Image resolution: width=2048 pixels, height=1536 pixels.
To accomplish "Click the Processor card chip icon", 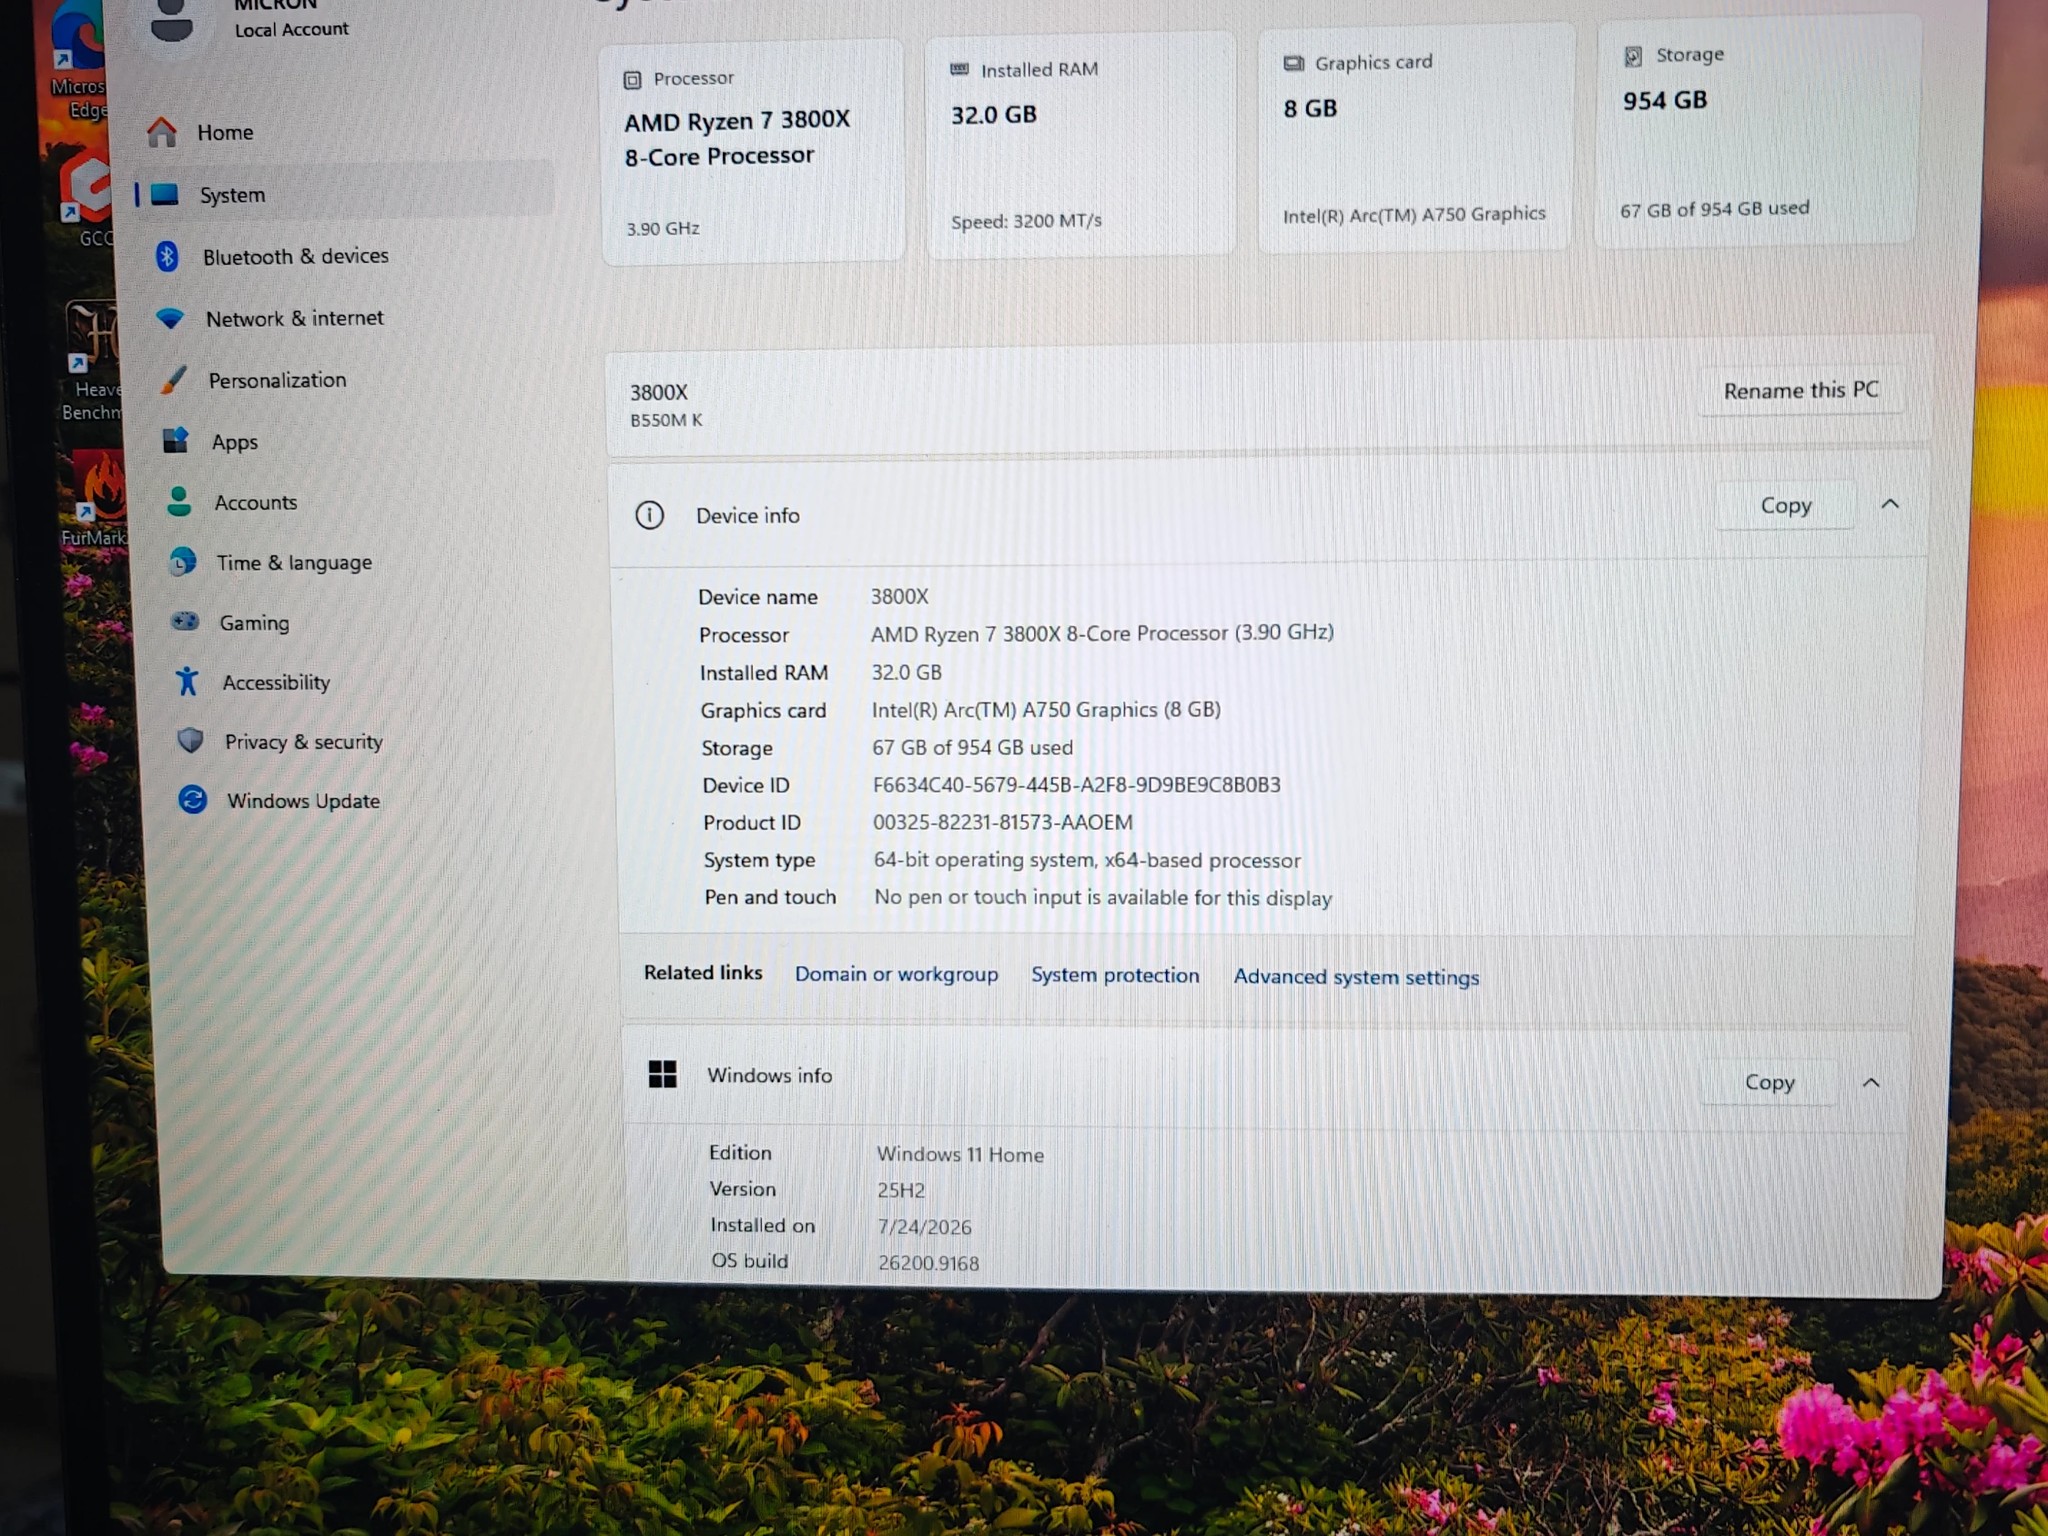I will [x=632, y=80].
